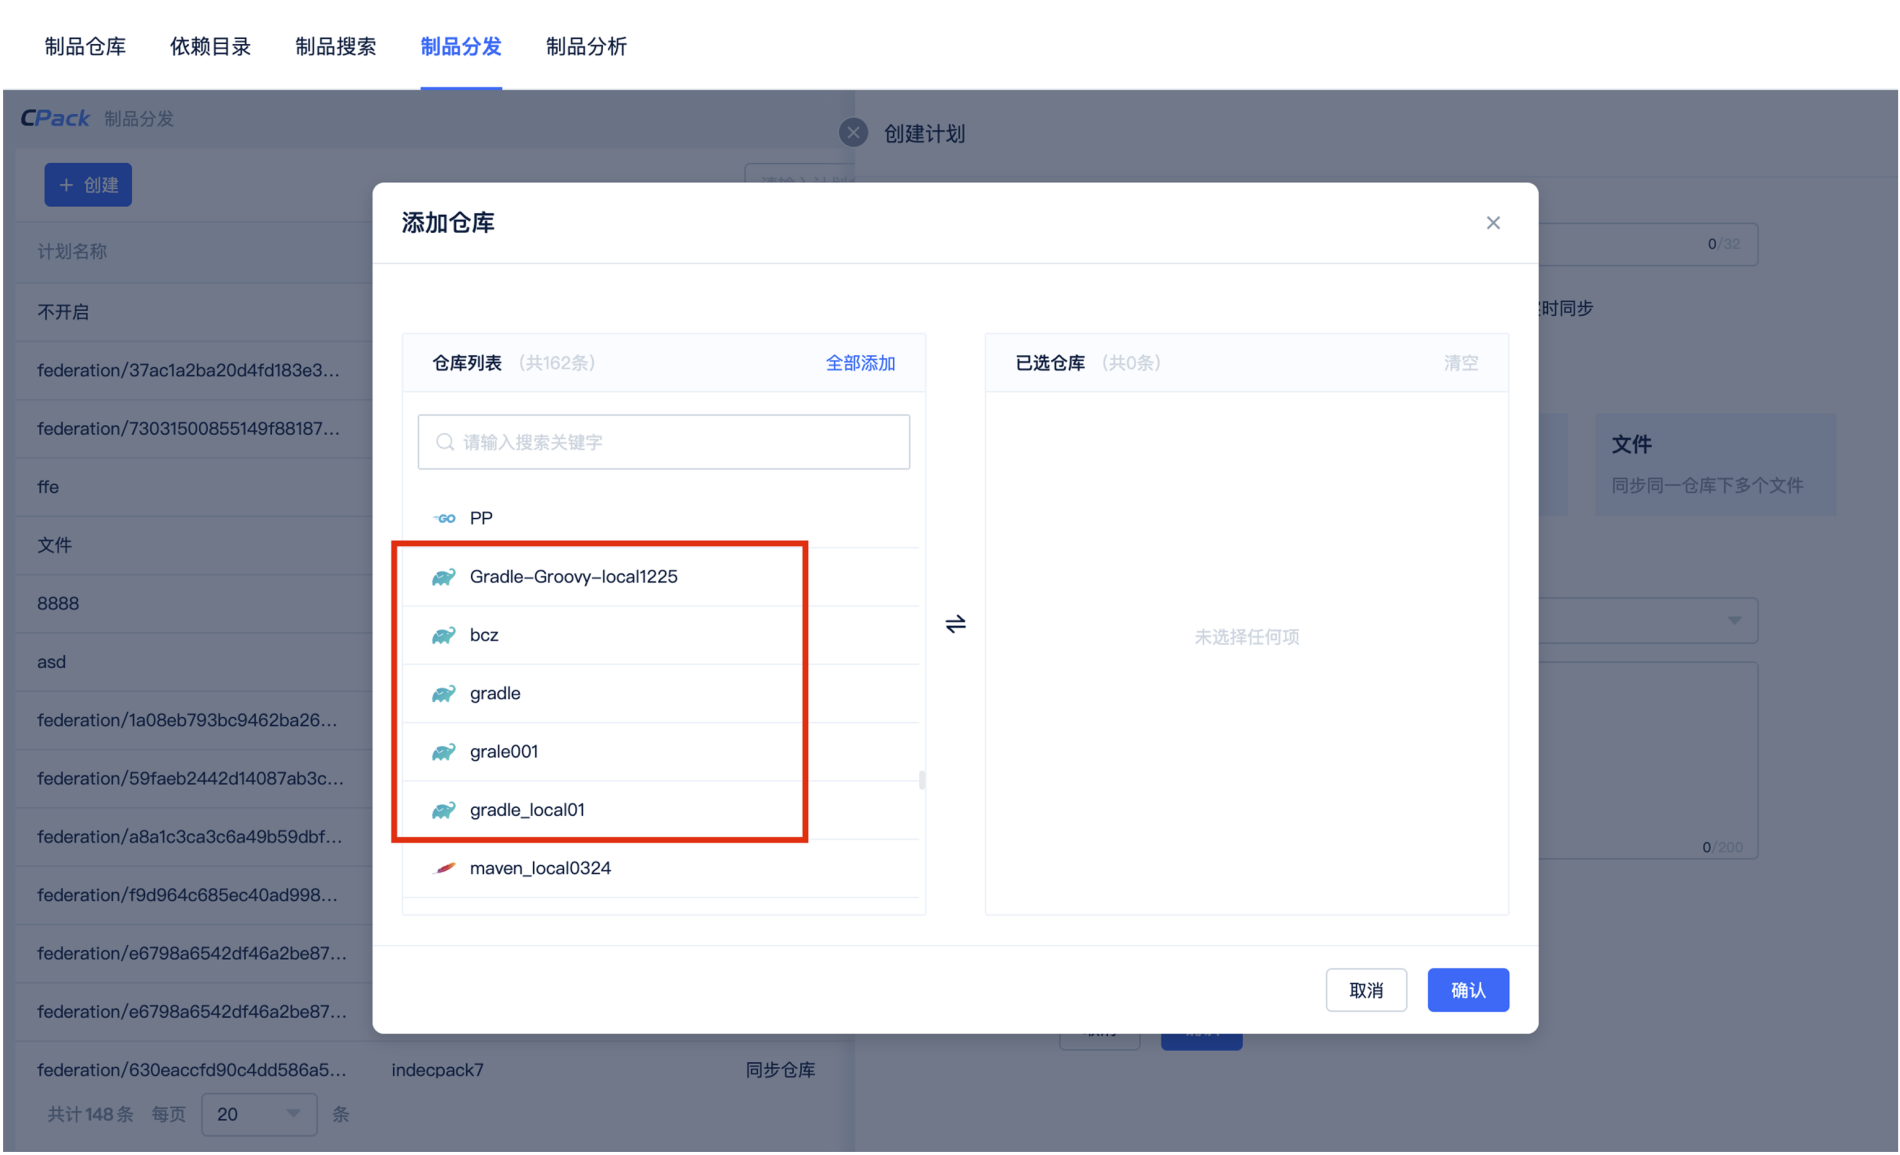
Task: Select the gradle_local01 repository
Action: 661,810
